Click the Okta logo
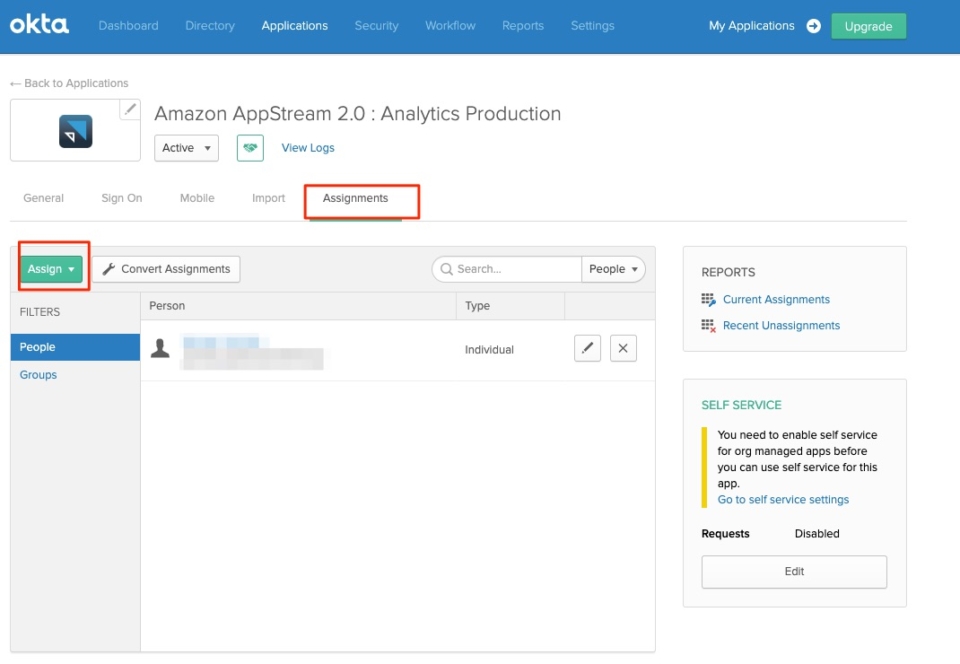This screenshot has height=664, width=960. pos(39,26)
